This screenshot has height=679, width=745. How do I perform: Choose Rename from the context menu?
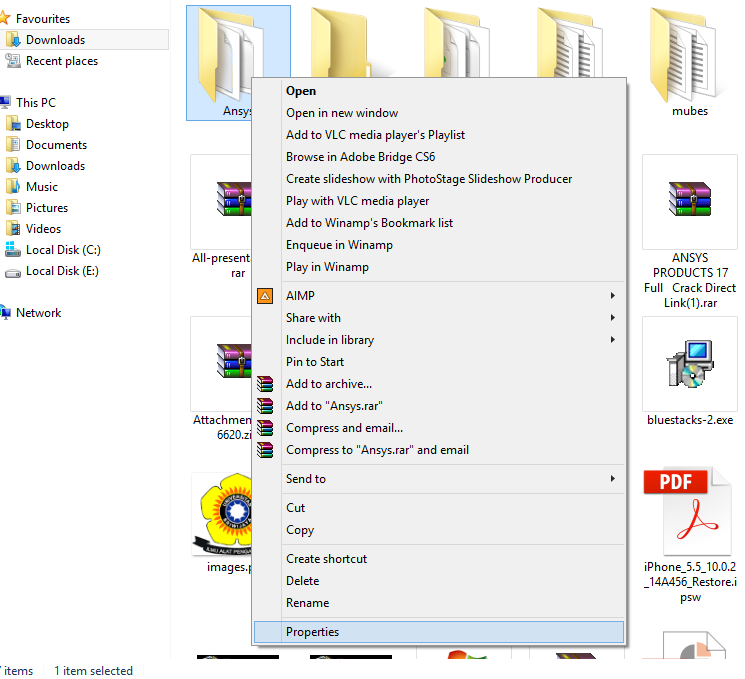pos(439,603)
